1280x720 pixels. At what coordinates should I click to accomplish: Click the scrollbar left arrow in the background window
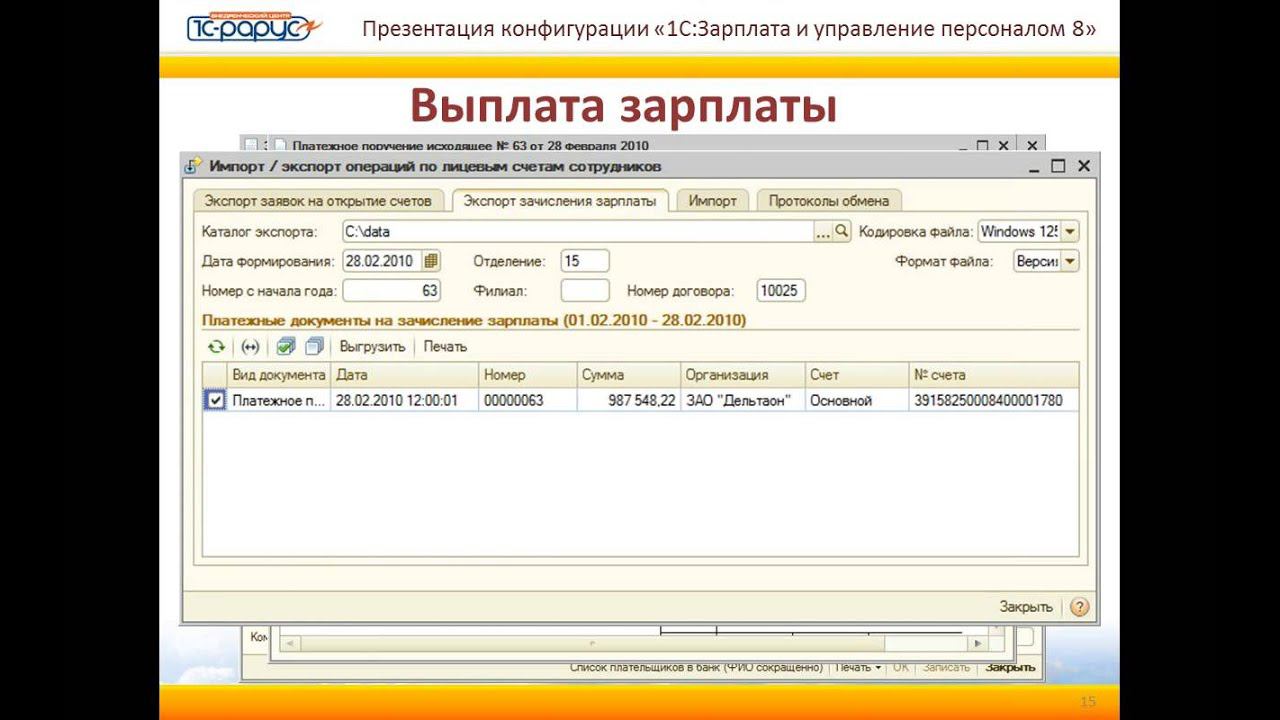290,644
